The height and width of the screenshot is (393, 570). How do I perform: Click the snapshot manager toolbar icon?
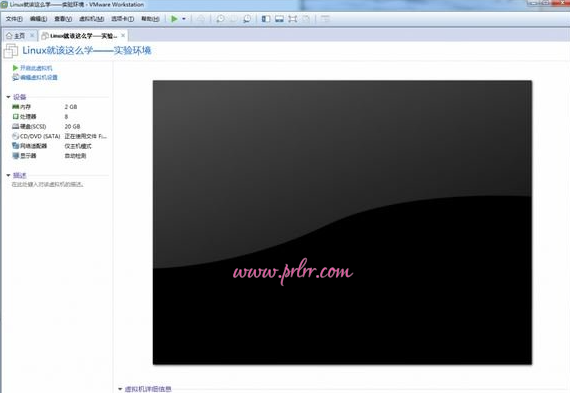coord(247,19)
